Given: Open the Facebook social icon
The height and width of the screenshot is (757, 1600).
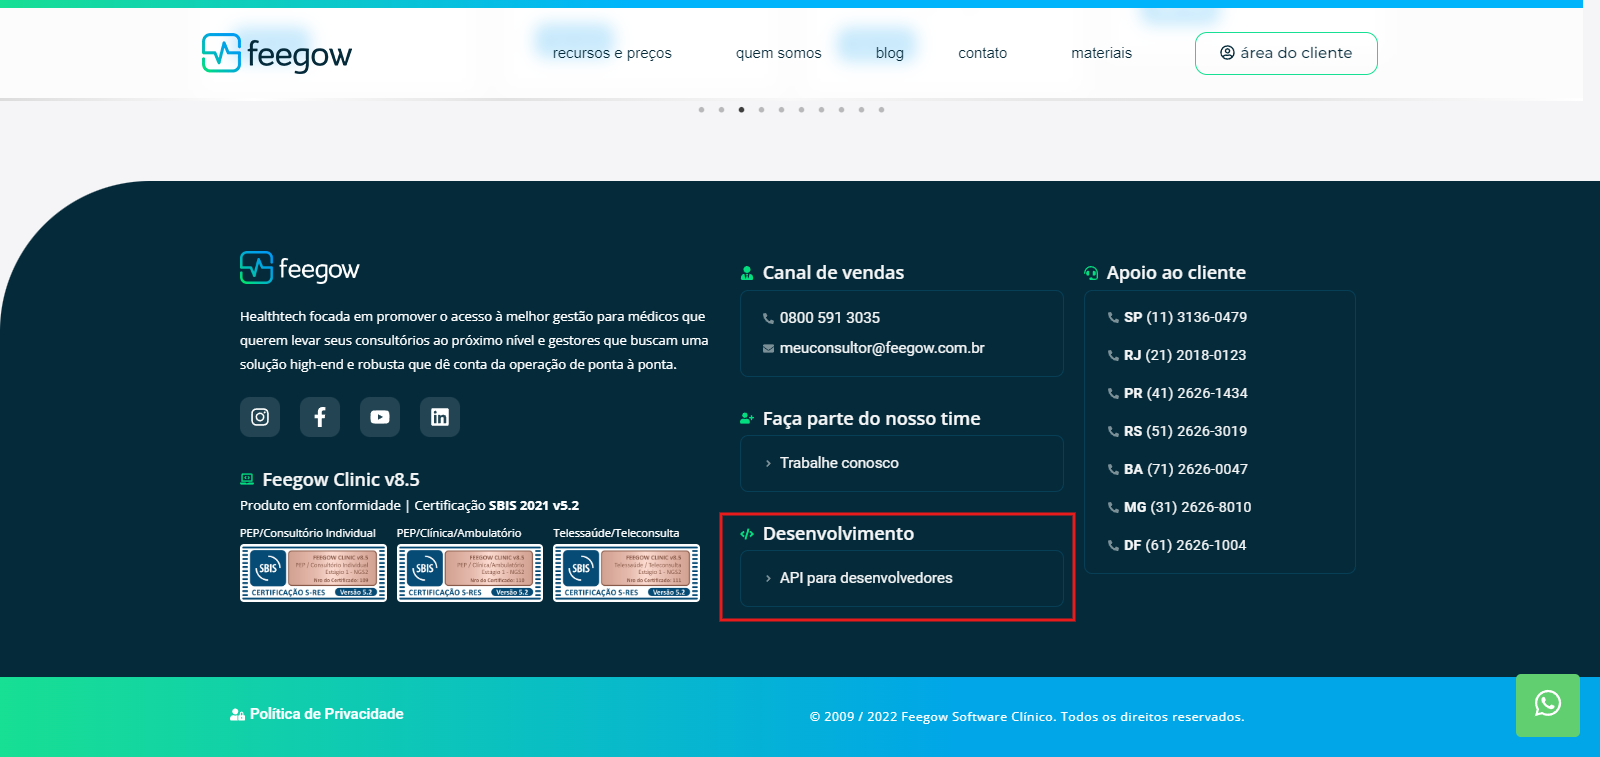Looking at the screenshot, I should pyautogui.click(x=320, y=417).
